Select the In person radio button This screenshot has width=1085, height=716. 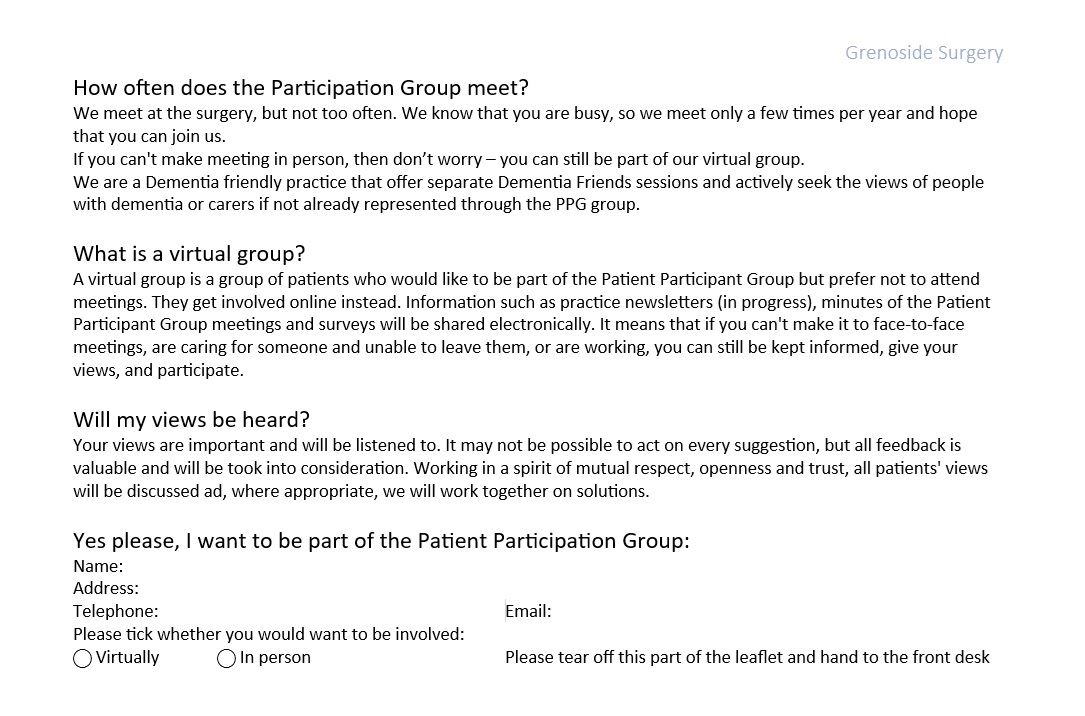pyautogui.click(x=226, y=659)
